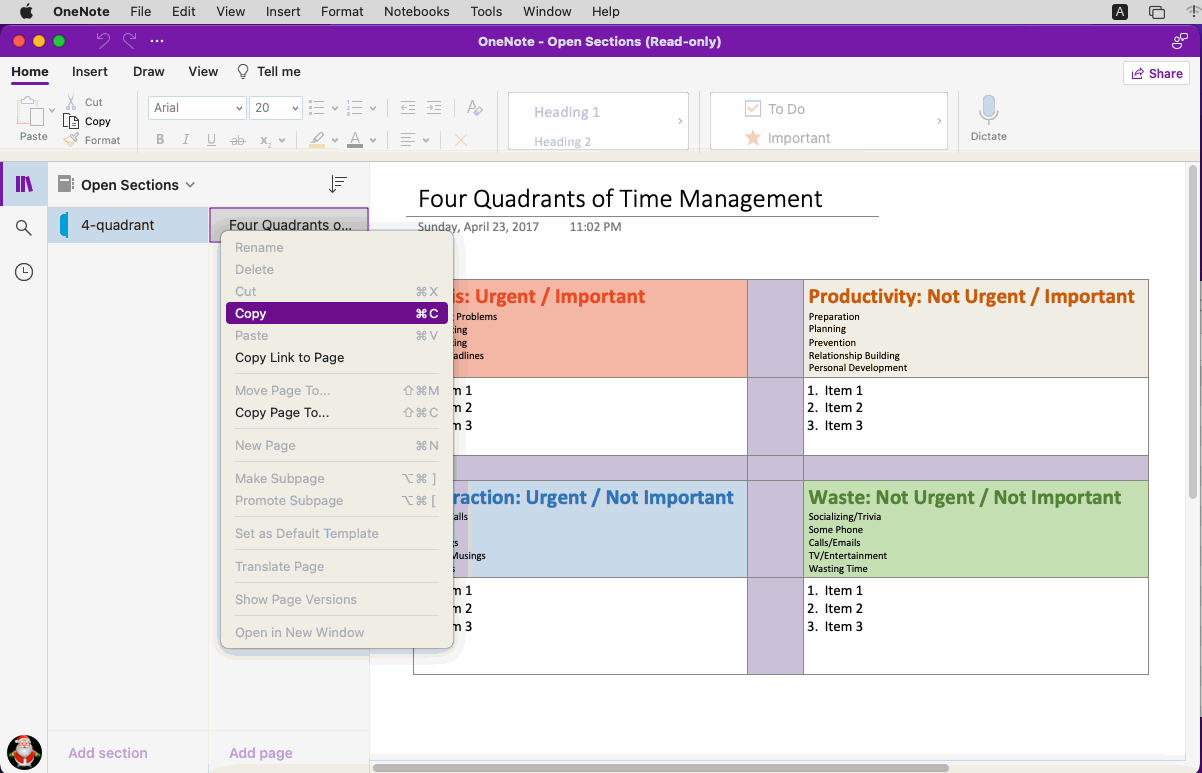Click the Dictate microphone icon
This screenshot has height=773, width=1202.
click(988, 110)
